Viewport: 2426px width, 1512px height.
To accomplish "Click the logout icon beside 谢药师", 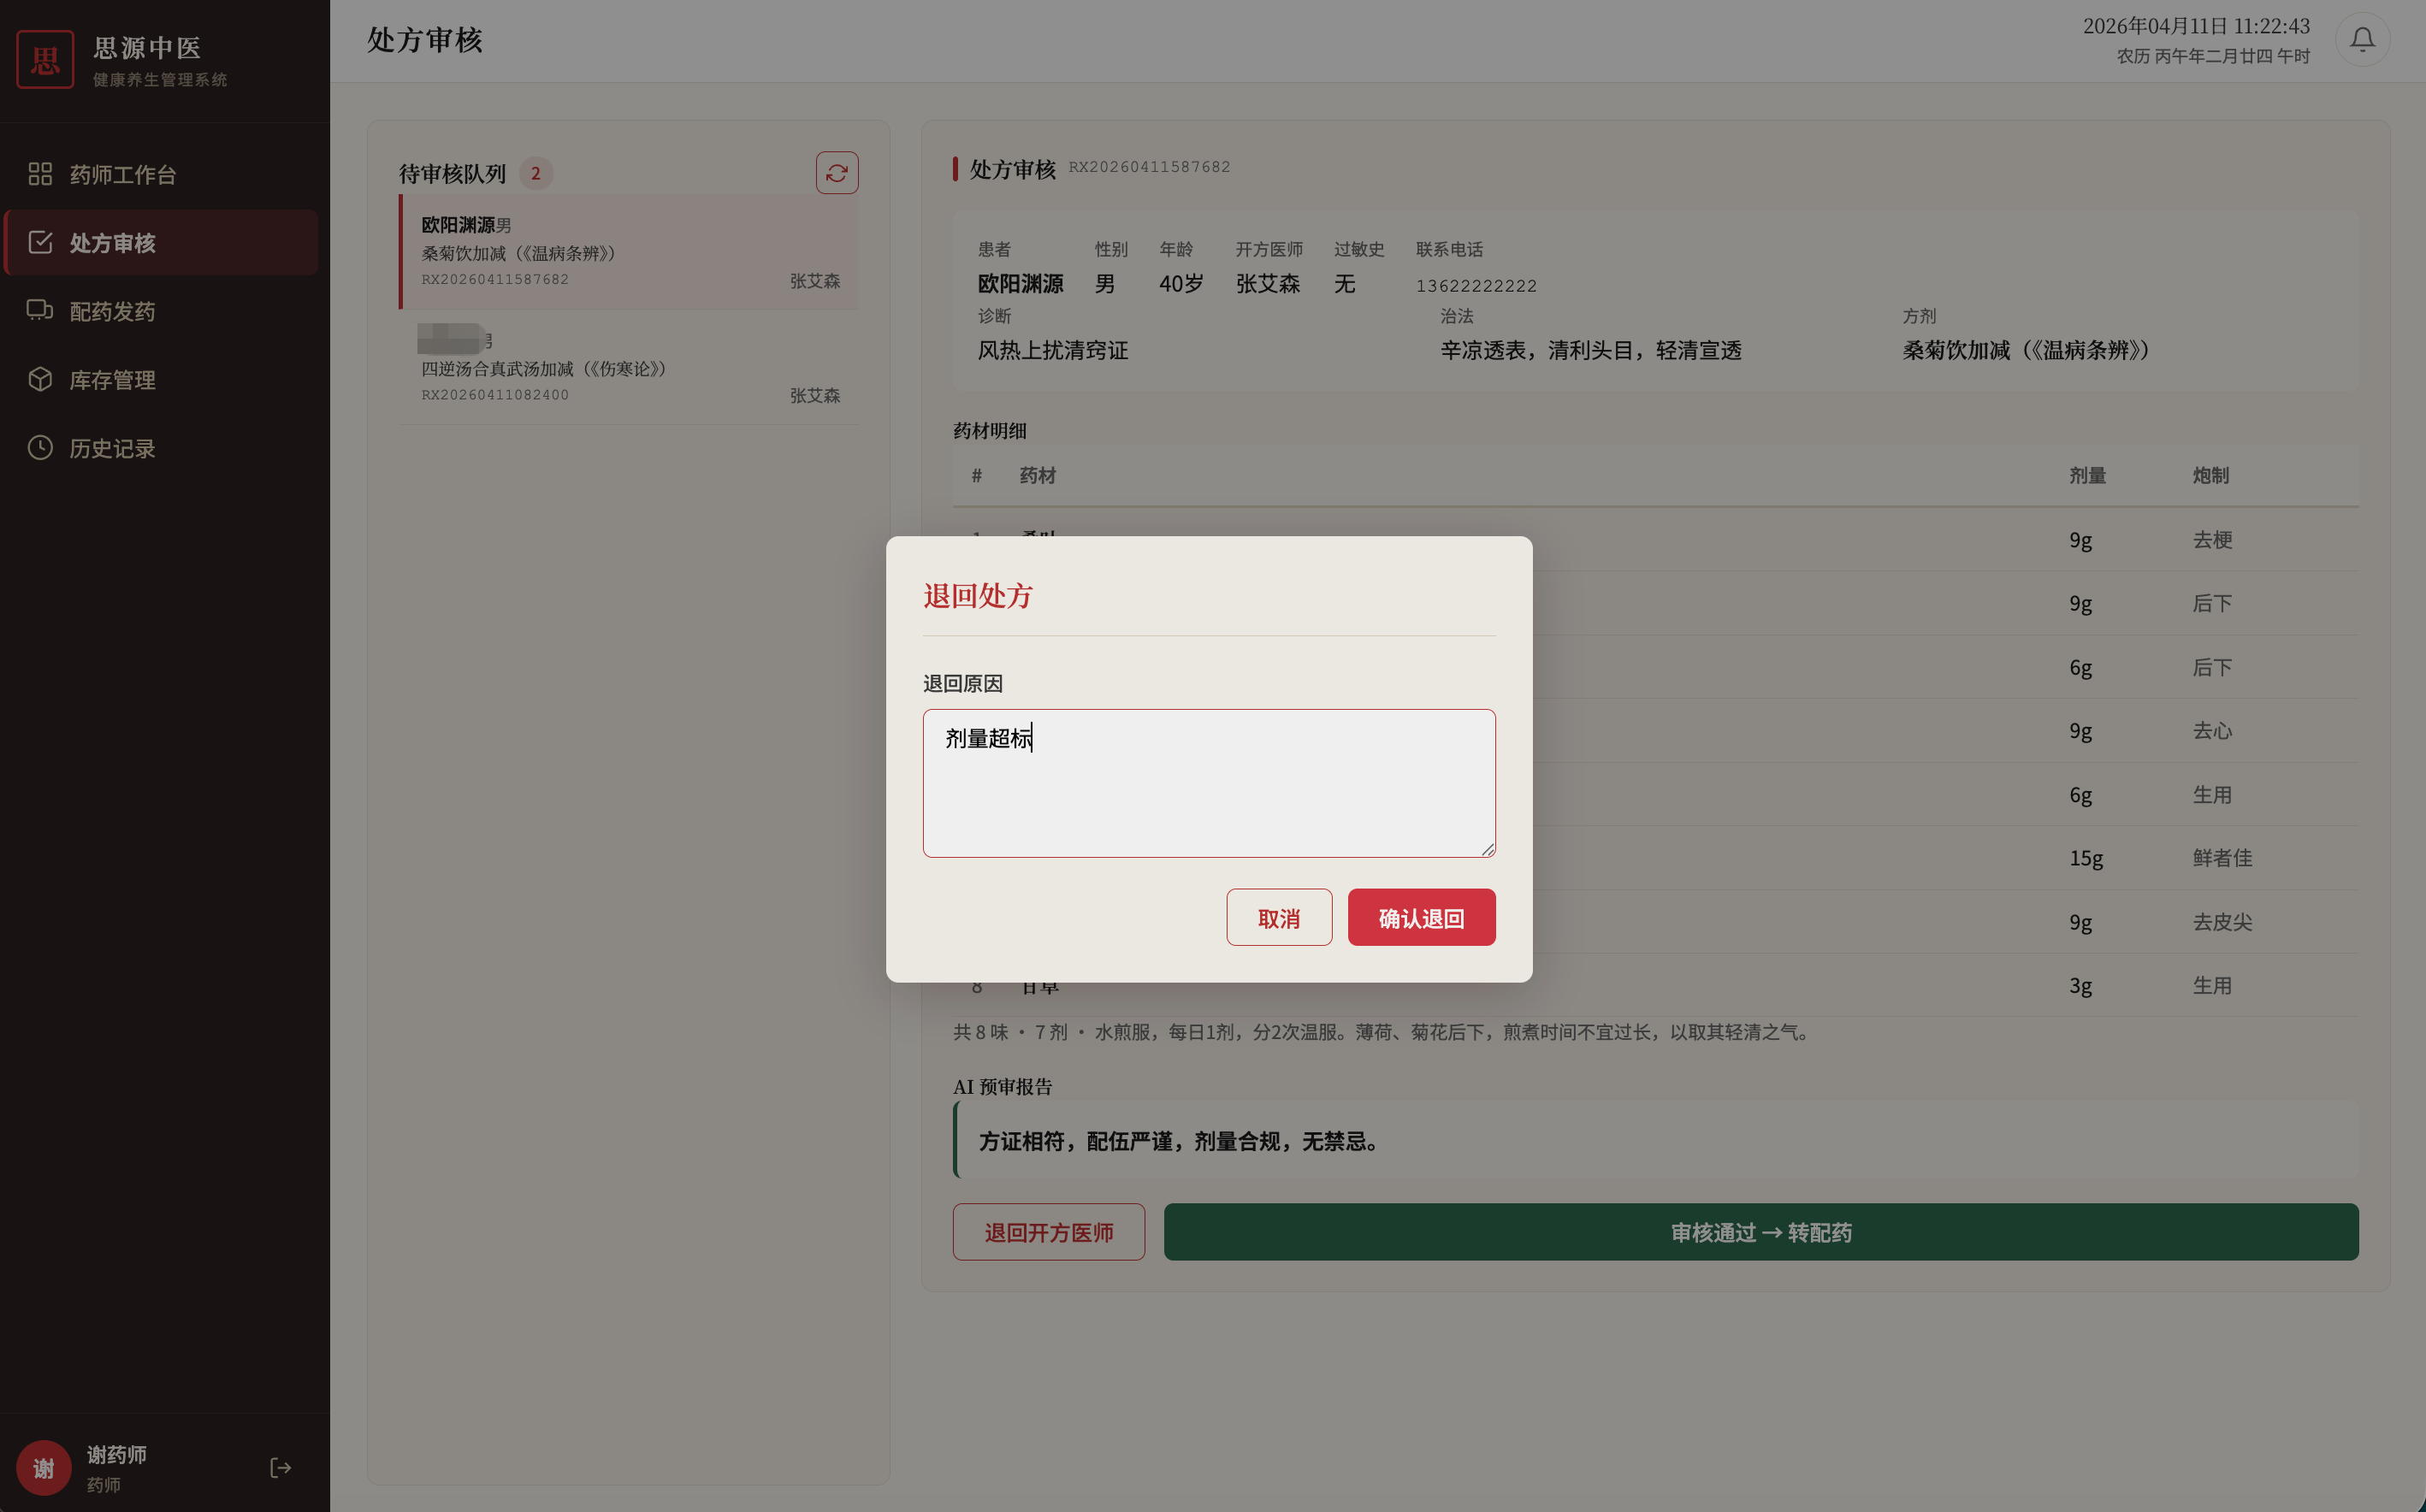I will 280,1467.
